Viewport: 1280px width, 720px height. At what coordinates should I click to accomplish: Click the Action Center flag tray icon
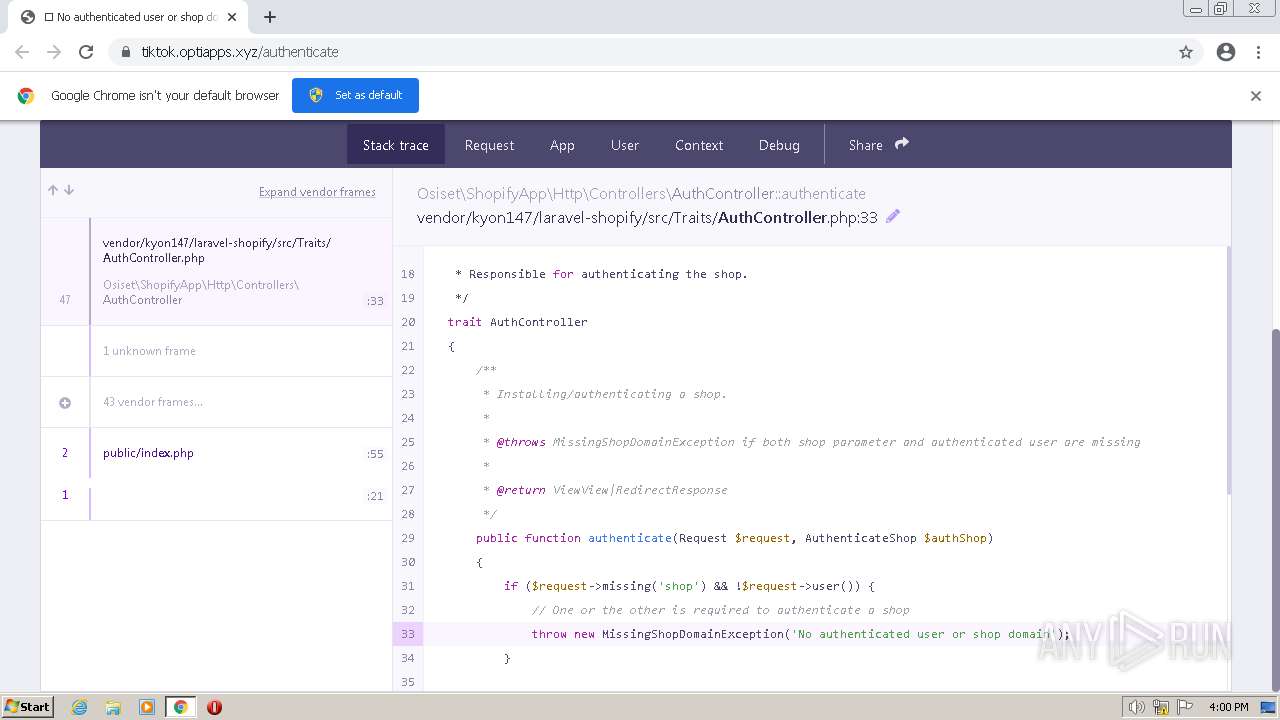[x=1186, y=707]
